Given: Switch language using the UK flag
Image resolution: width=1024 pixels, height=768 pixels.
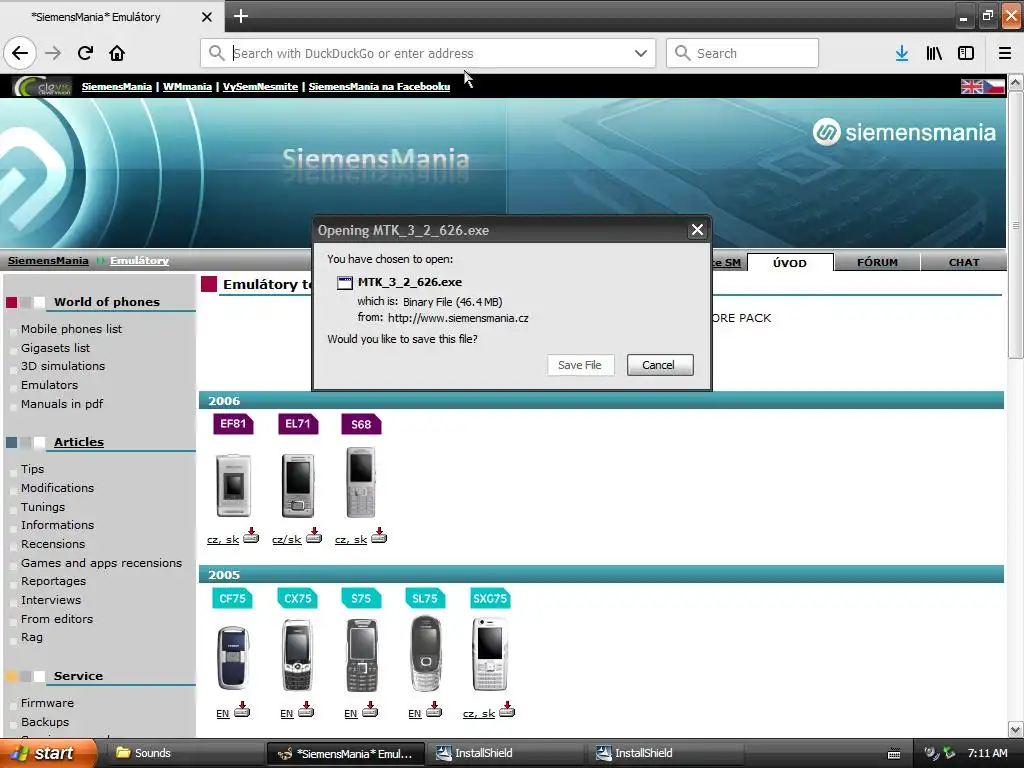Looking at the screenshot, I should click(971, 86).
